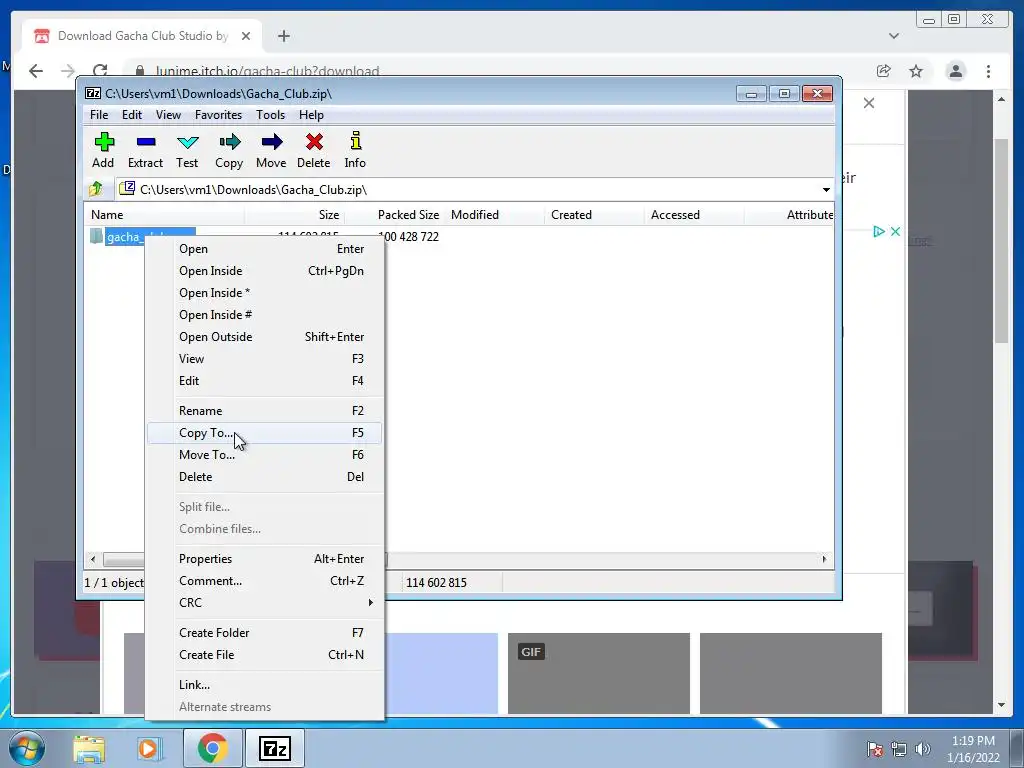Click the Chrome address bar URL
The height and width of the screenshot is (768, 1024).
(x=268, y=71)
